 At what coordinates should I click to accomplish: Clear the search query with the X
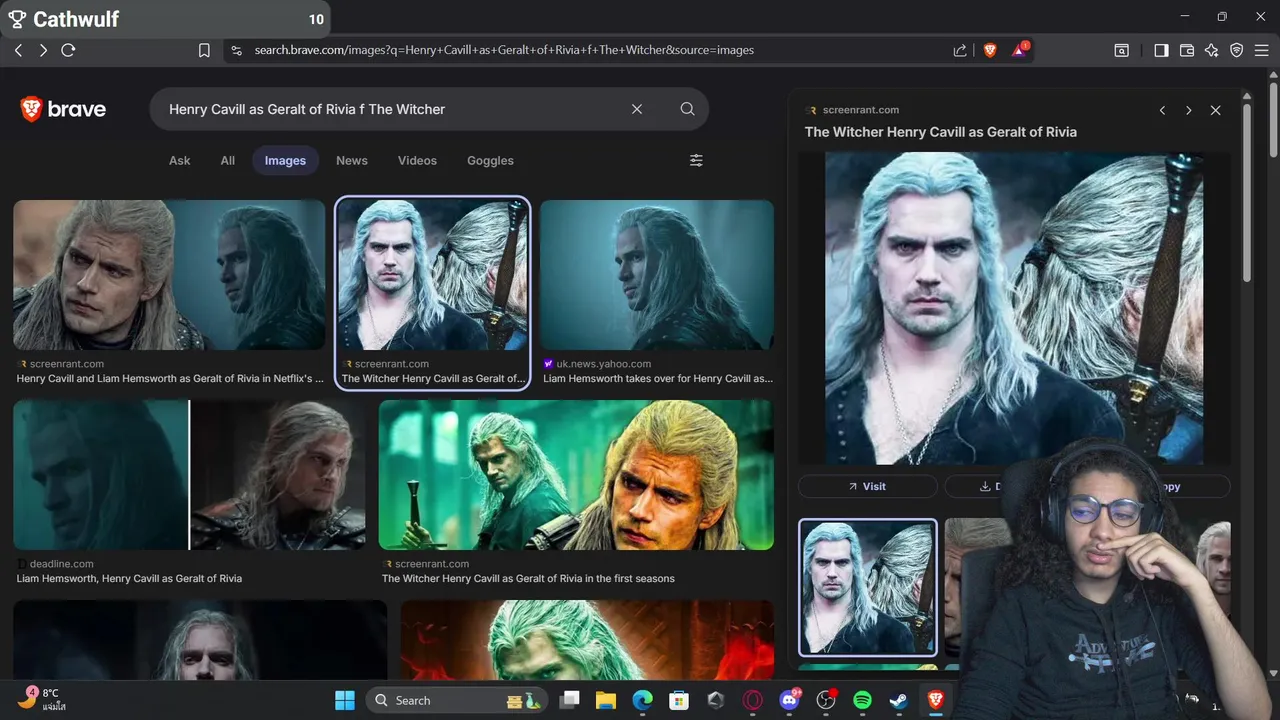pos(637,109)
